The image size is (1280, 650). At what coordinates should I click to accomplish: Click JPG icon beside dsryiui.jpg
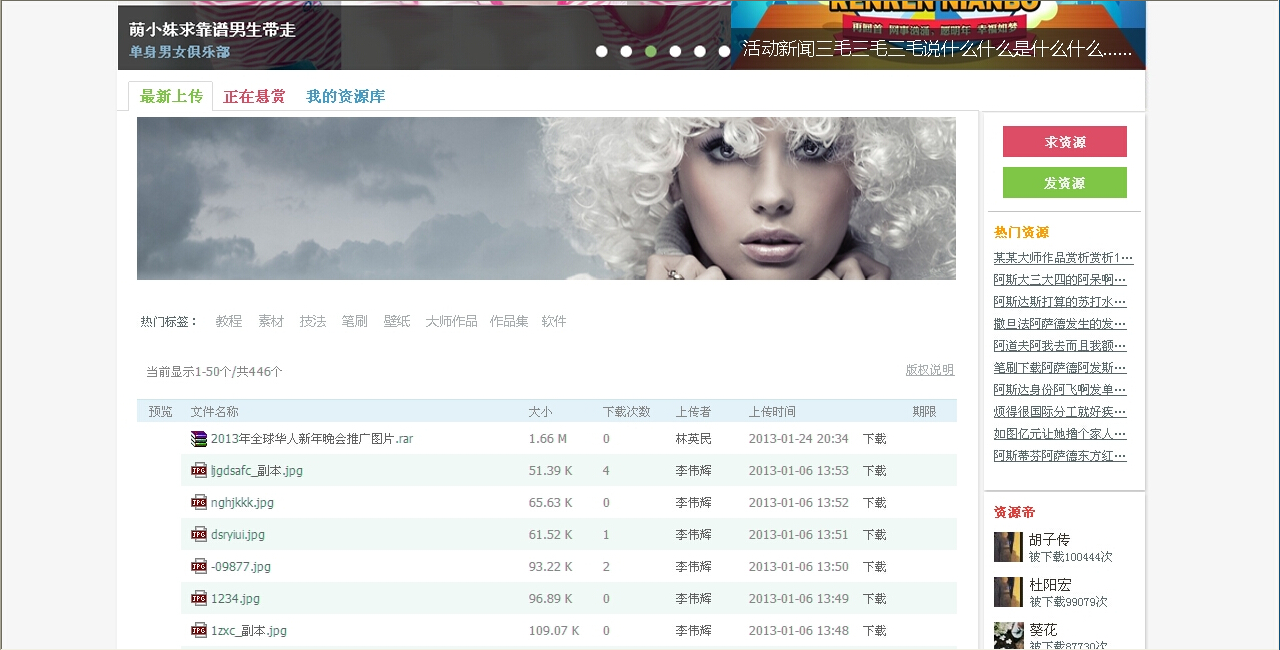tap(199, 535)
